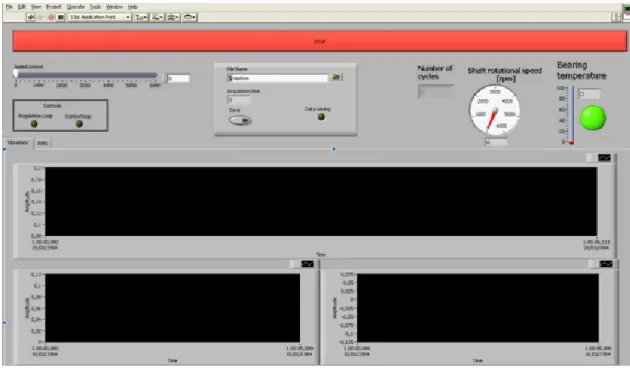Open the Operate menu
The height and width of the screenshot is (368, 630).
point(76,7)
